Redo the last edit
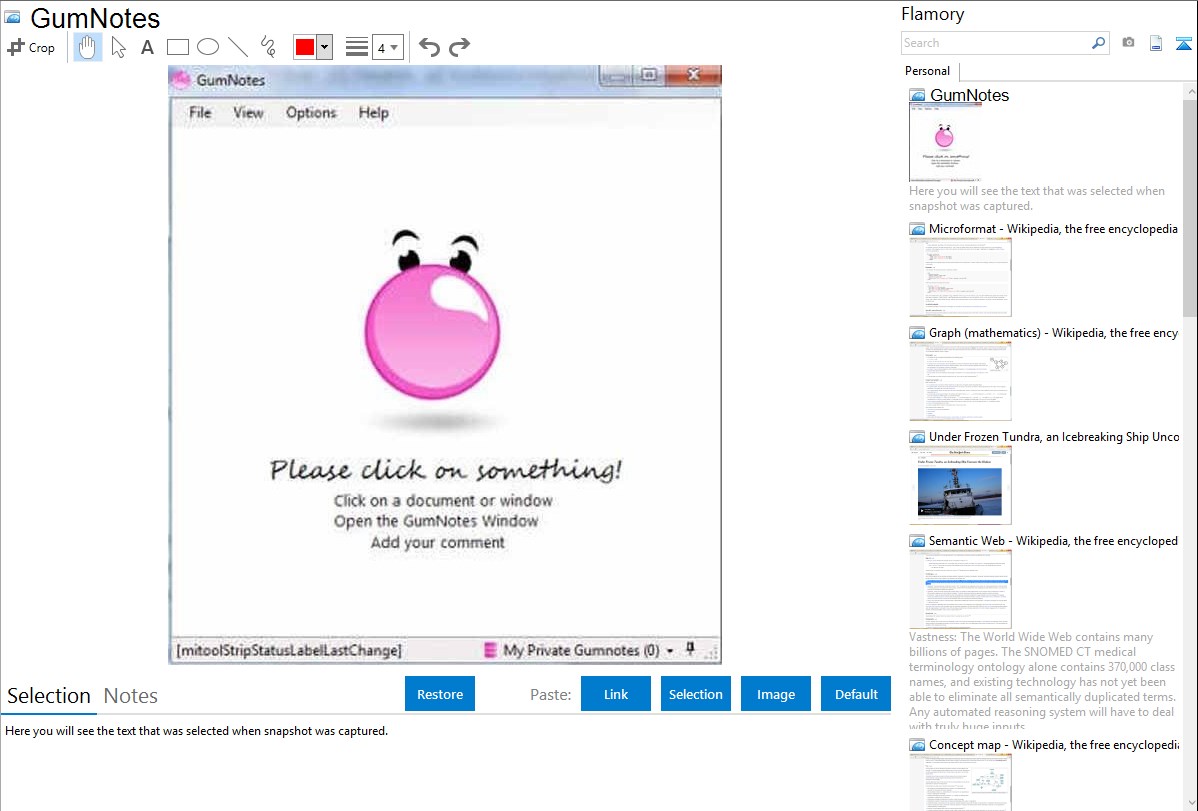This screenshot has height=811, width=1198. pyautogui.click(x=459, y=47)
